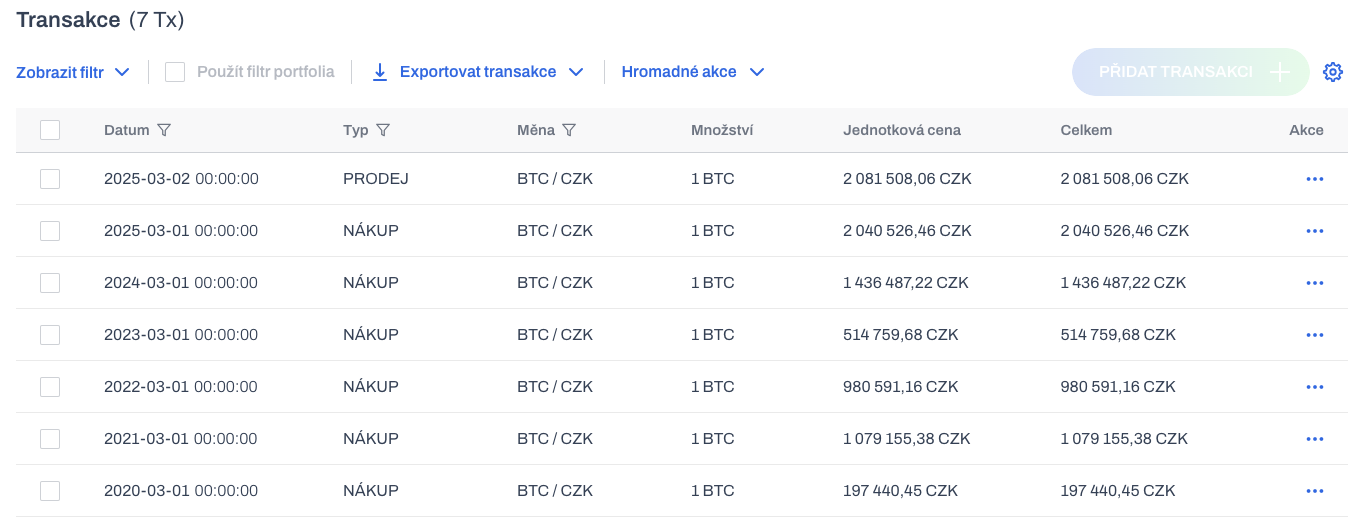The image size is (1363, 528).
Task: Select the 2025-03-02 transaction checkbox
Action: 50,179
